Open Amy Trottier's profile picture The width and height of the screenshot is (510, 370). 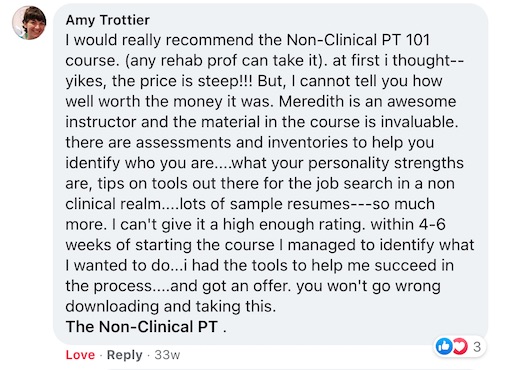point(29,23)
